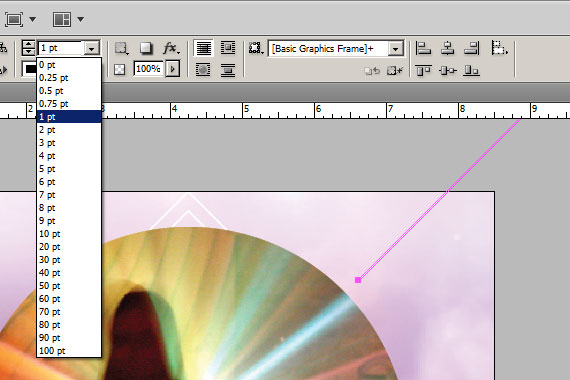The image size is (570, 380).
Task: Set stroke weight to 80 pt
Action: (69, 325)
